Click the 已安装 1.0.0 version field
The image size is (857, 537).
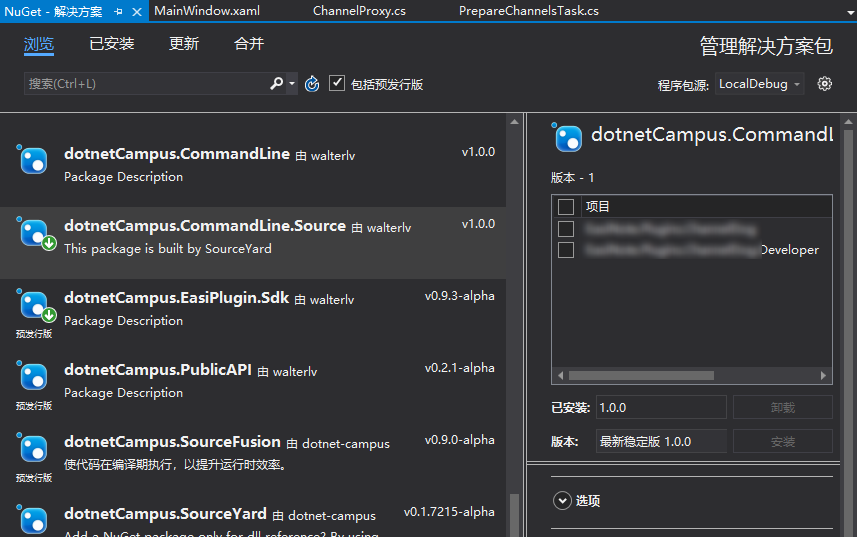tap(661, 408)
